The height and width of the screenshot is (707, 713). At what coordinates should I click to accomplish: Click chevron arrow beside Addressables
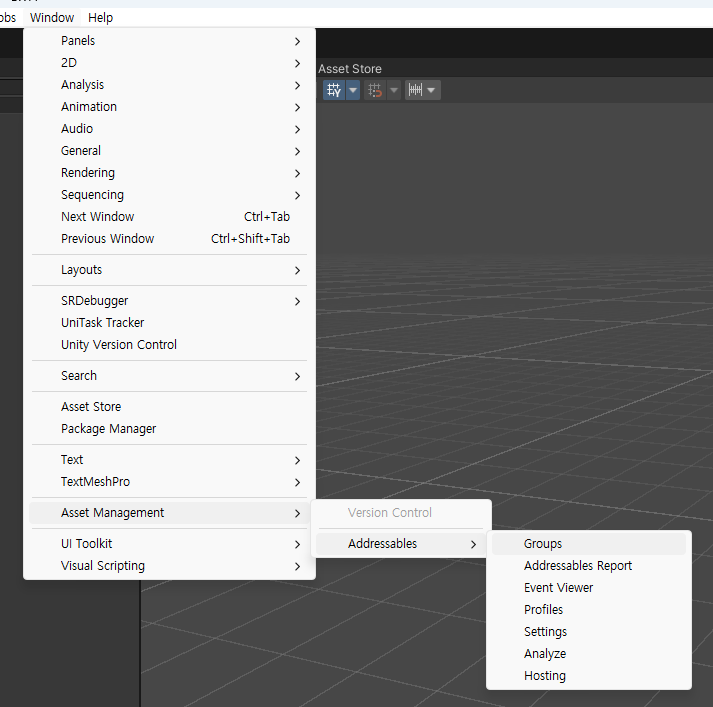pos(473,544)
